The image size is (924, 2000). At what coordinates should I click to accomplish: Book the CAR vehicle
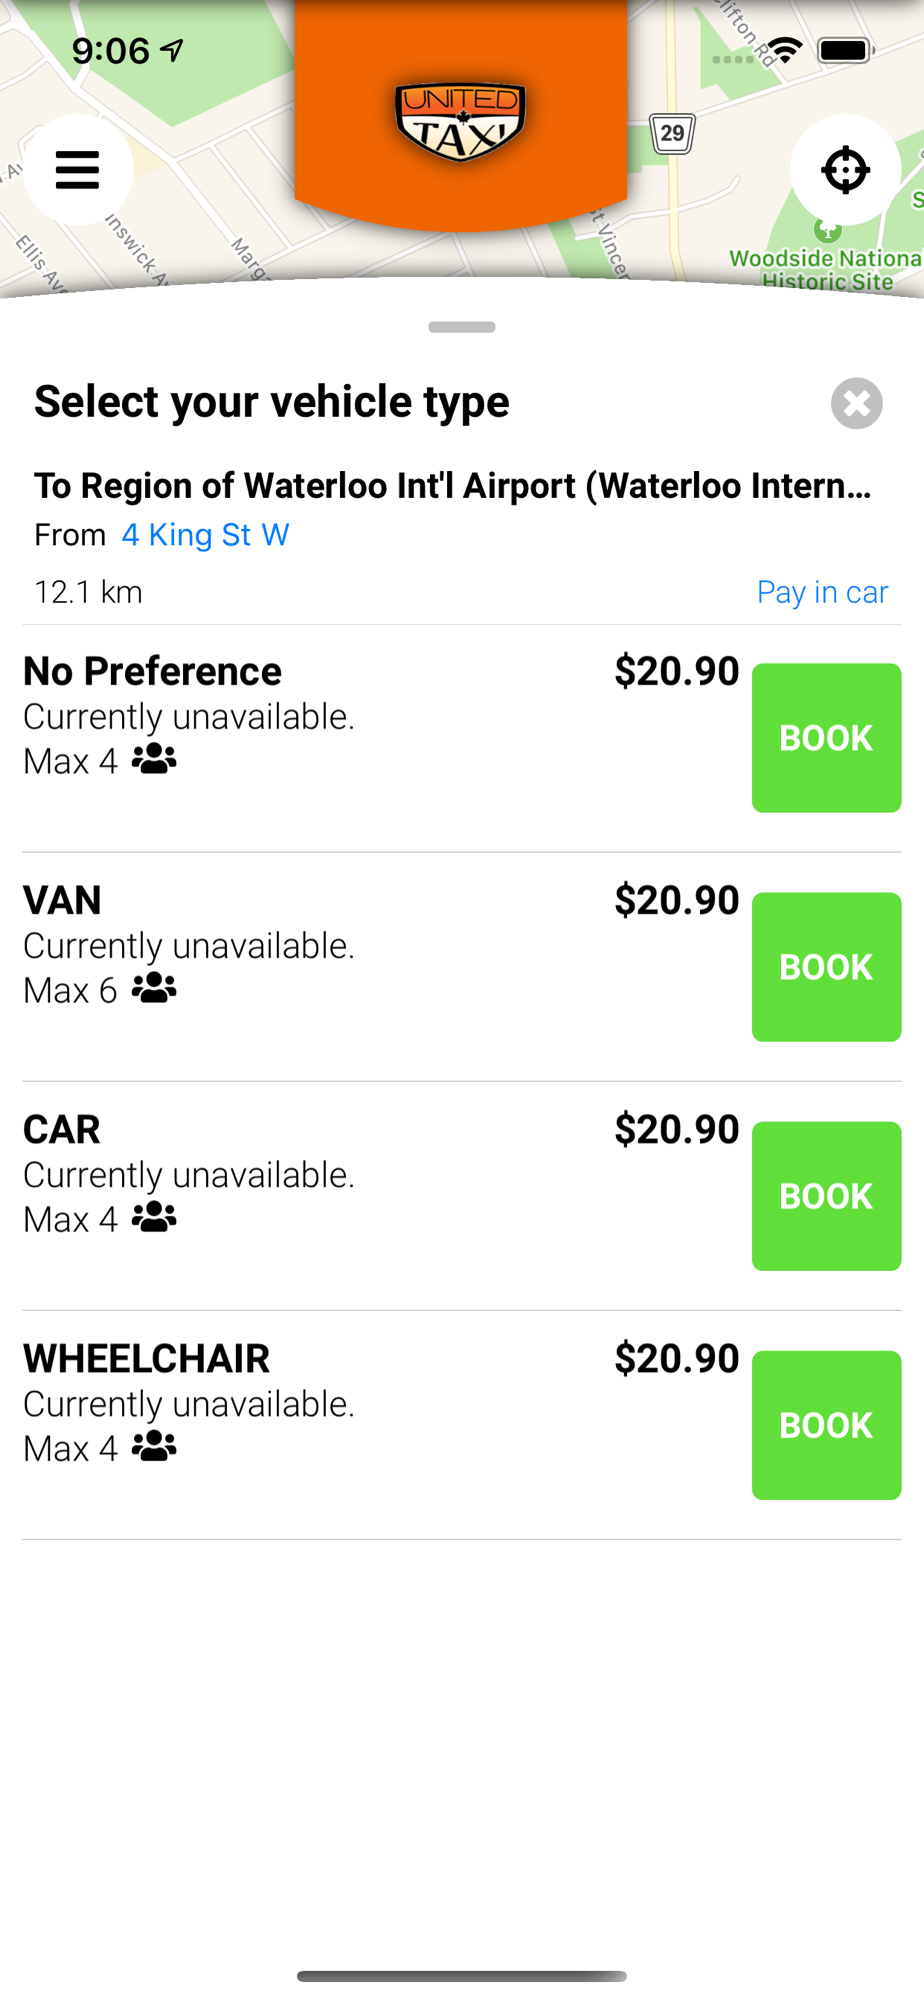826,1196
